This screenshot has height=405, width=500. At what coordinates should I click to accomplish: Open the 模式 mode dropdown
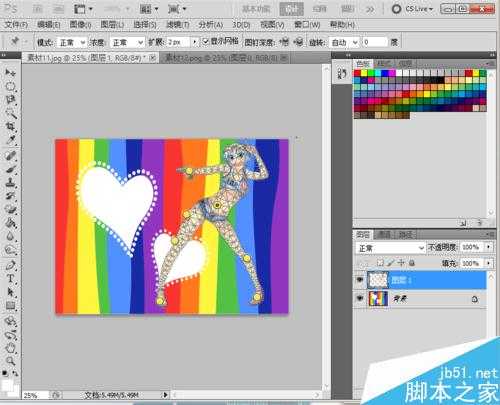click(71, 42)
